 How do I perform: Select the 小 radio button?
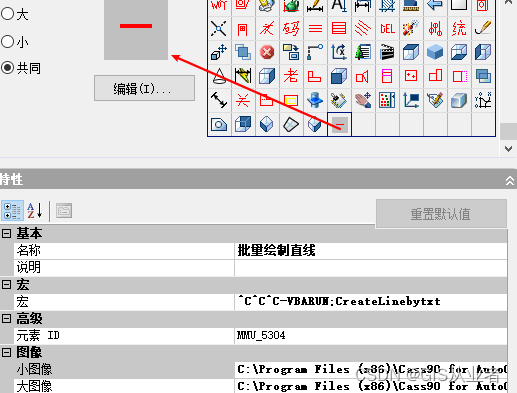[7, 42]
